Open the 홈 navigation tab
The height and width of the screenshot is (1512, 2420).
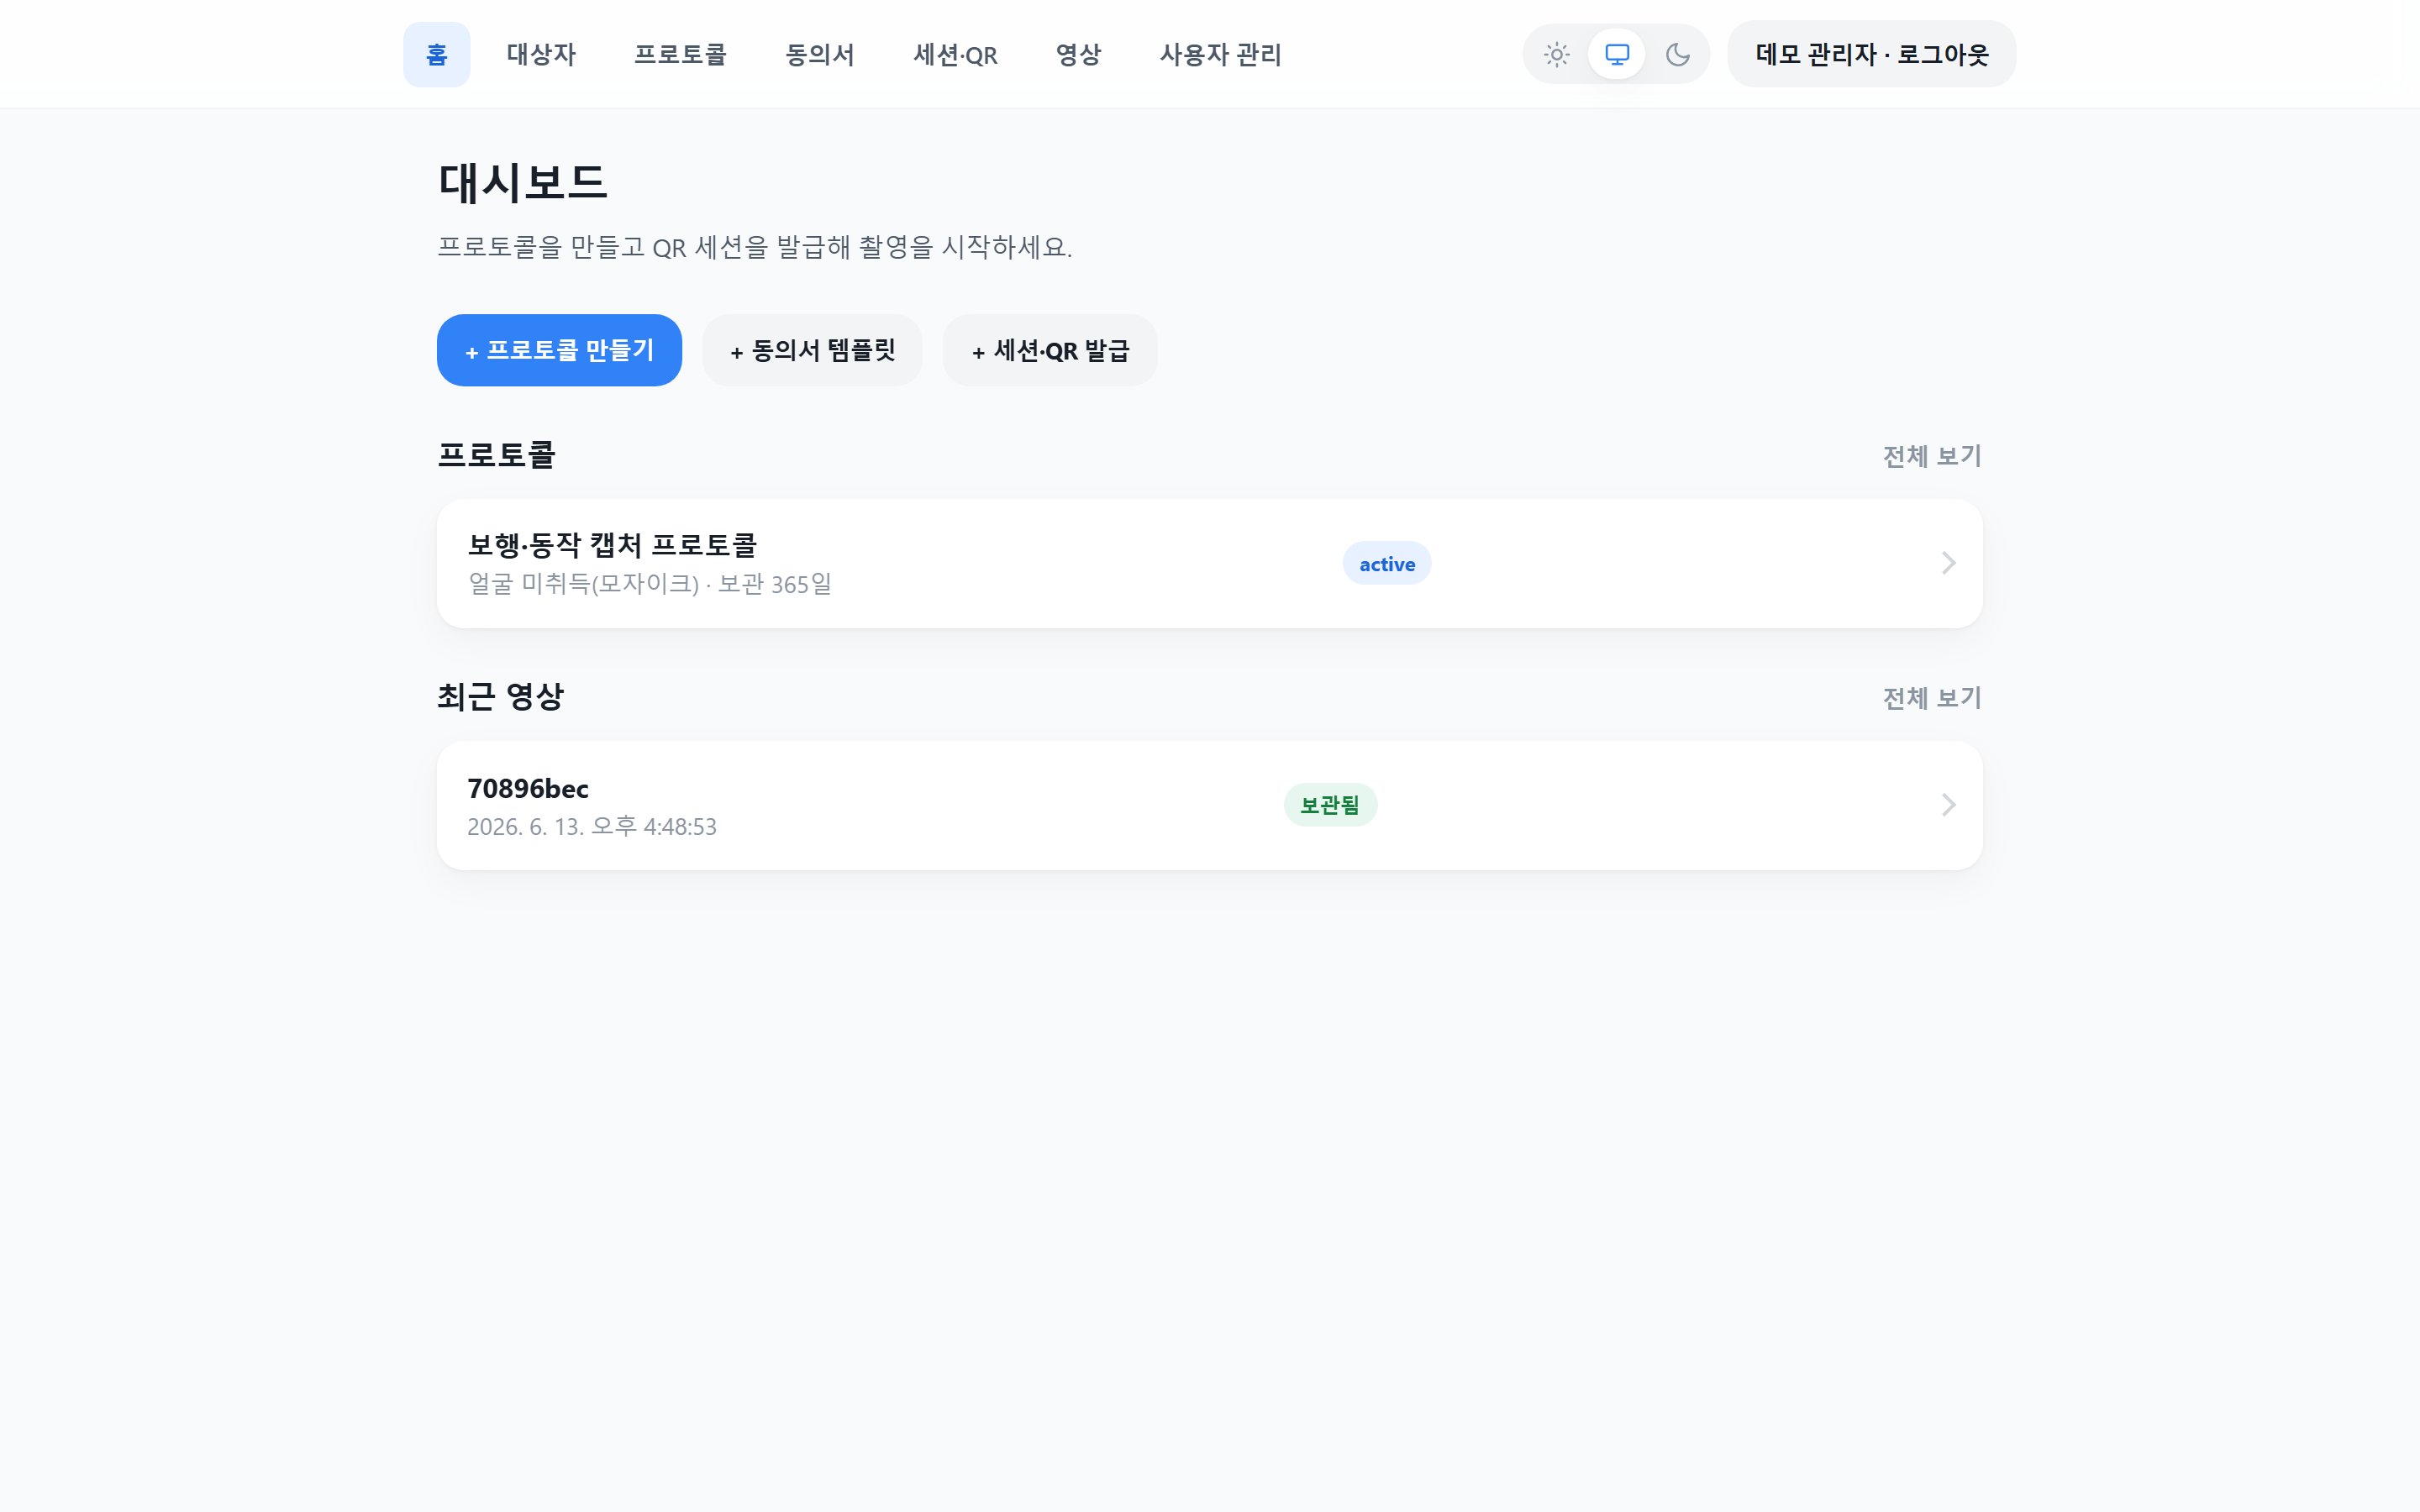pyautogui.click(x=436, y=54)
